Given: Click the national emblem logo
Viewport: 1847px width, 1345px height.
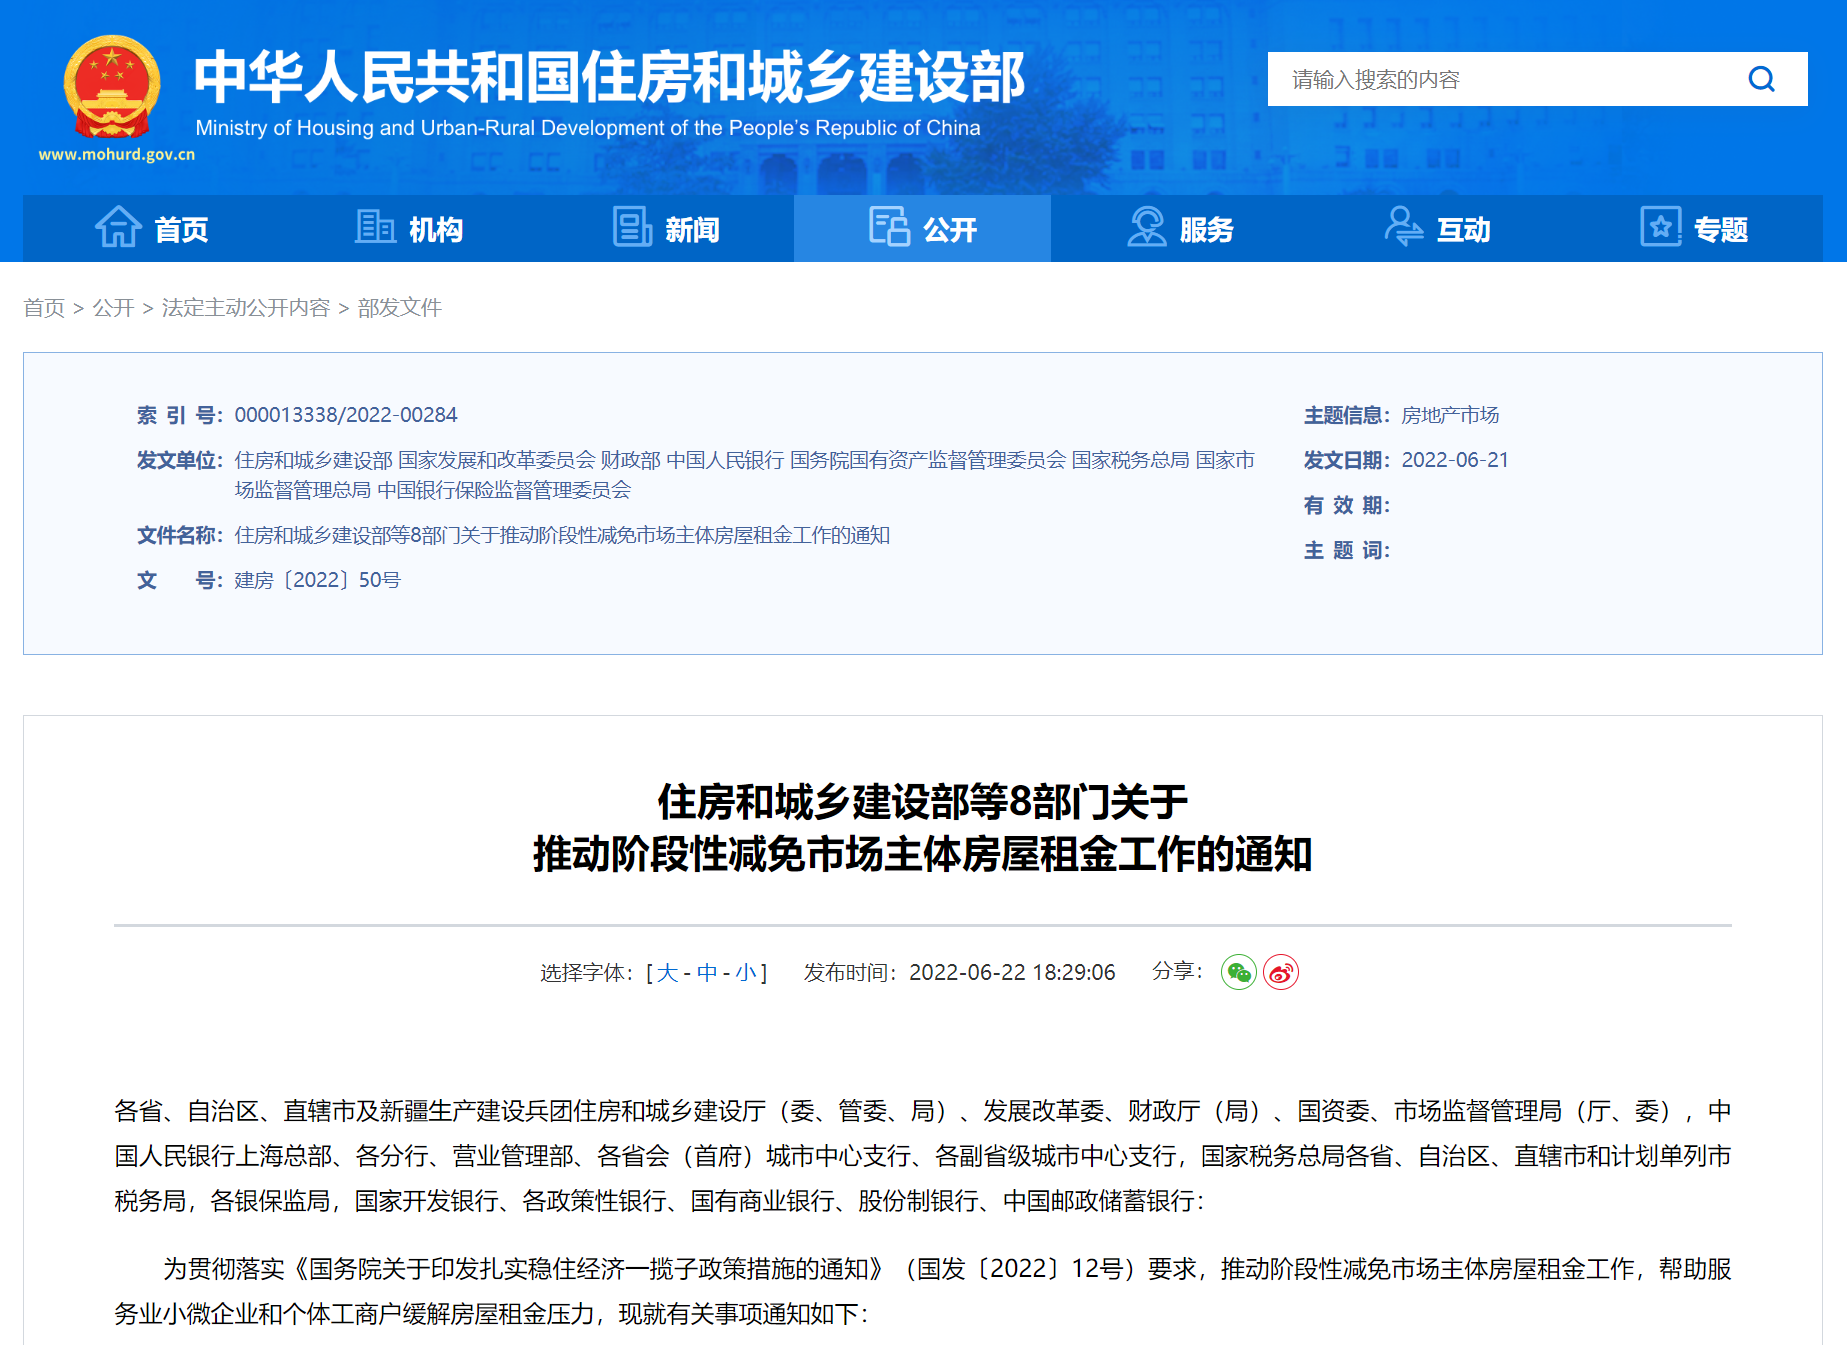Looking at the screenshot, I should point(112,88).
